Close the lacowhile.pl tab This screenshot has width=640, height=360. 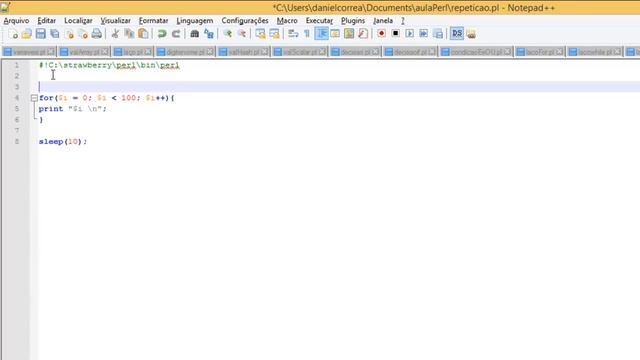click(617, 52)
